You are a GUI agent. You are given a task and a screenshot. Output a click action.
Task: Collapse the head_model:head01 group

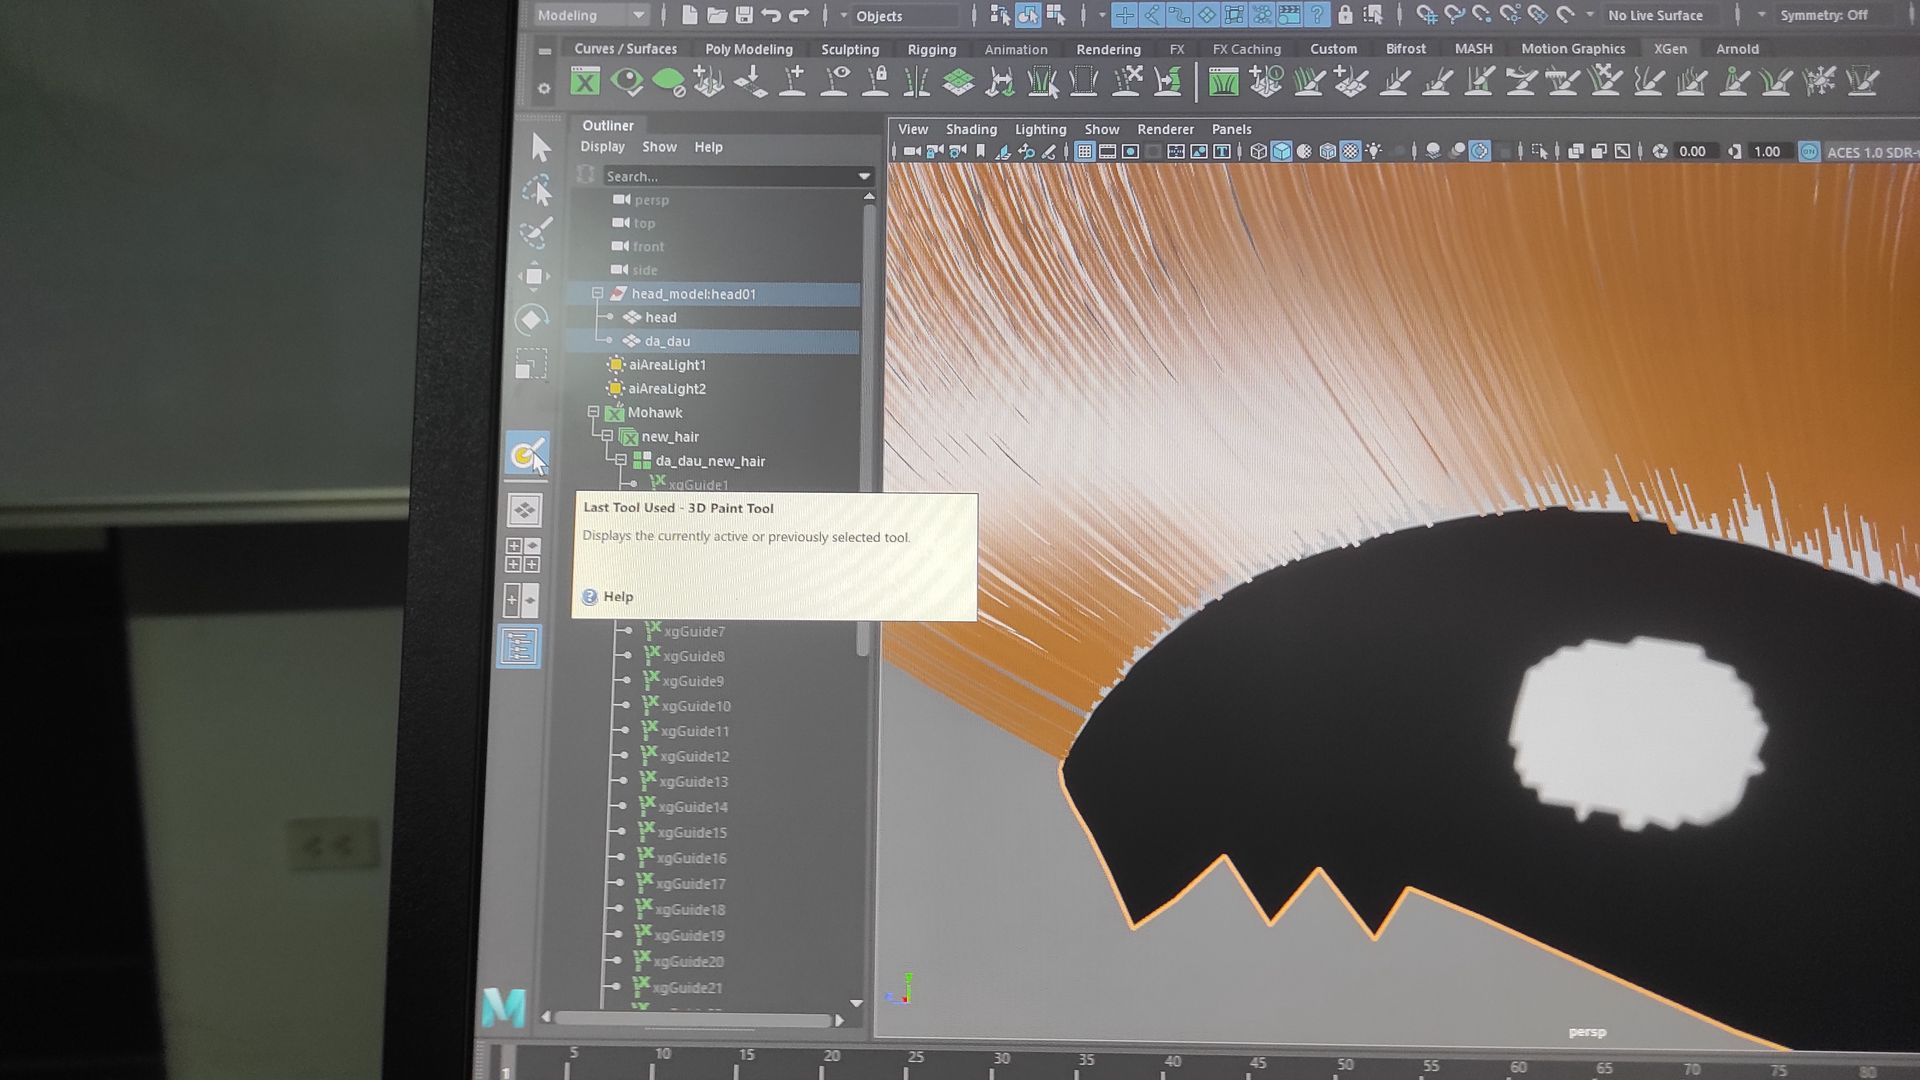click(x=597, y=293)
